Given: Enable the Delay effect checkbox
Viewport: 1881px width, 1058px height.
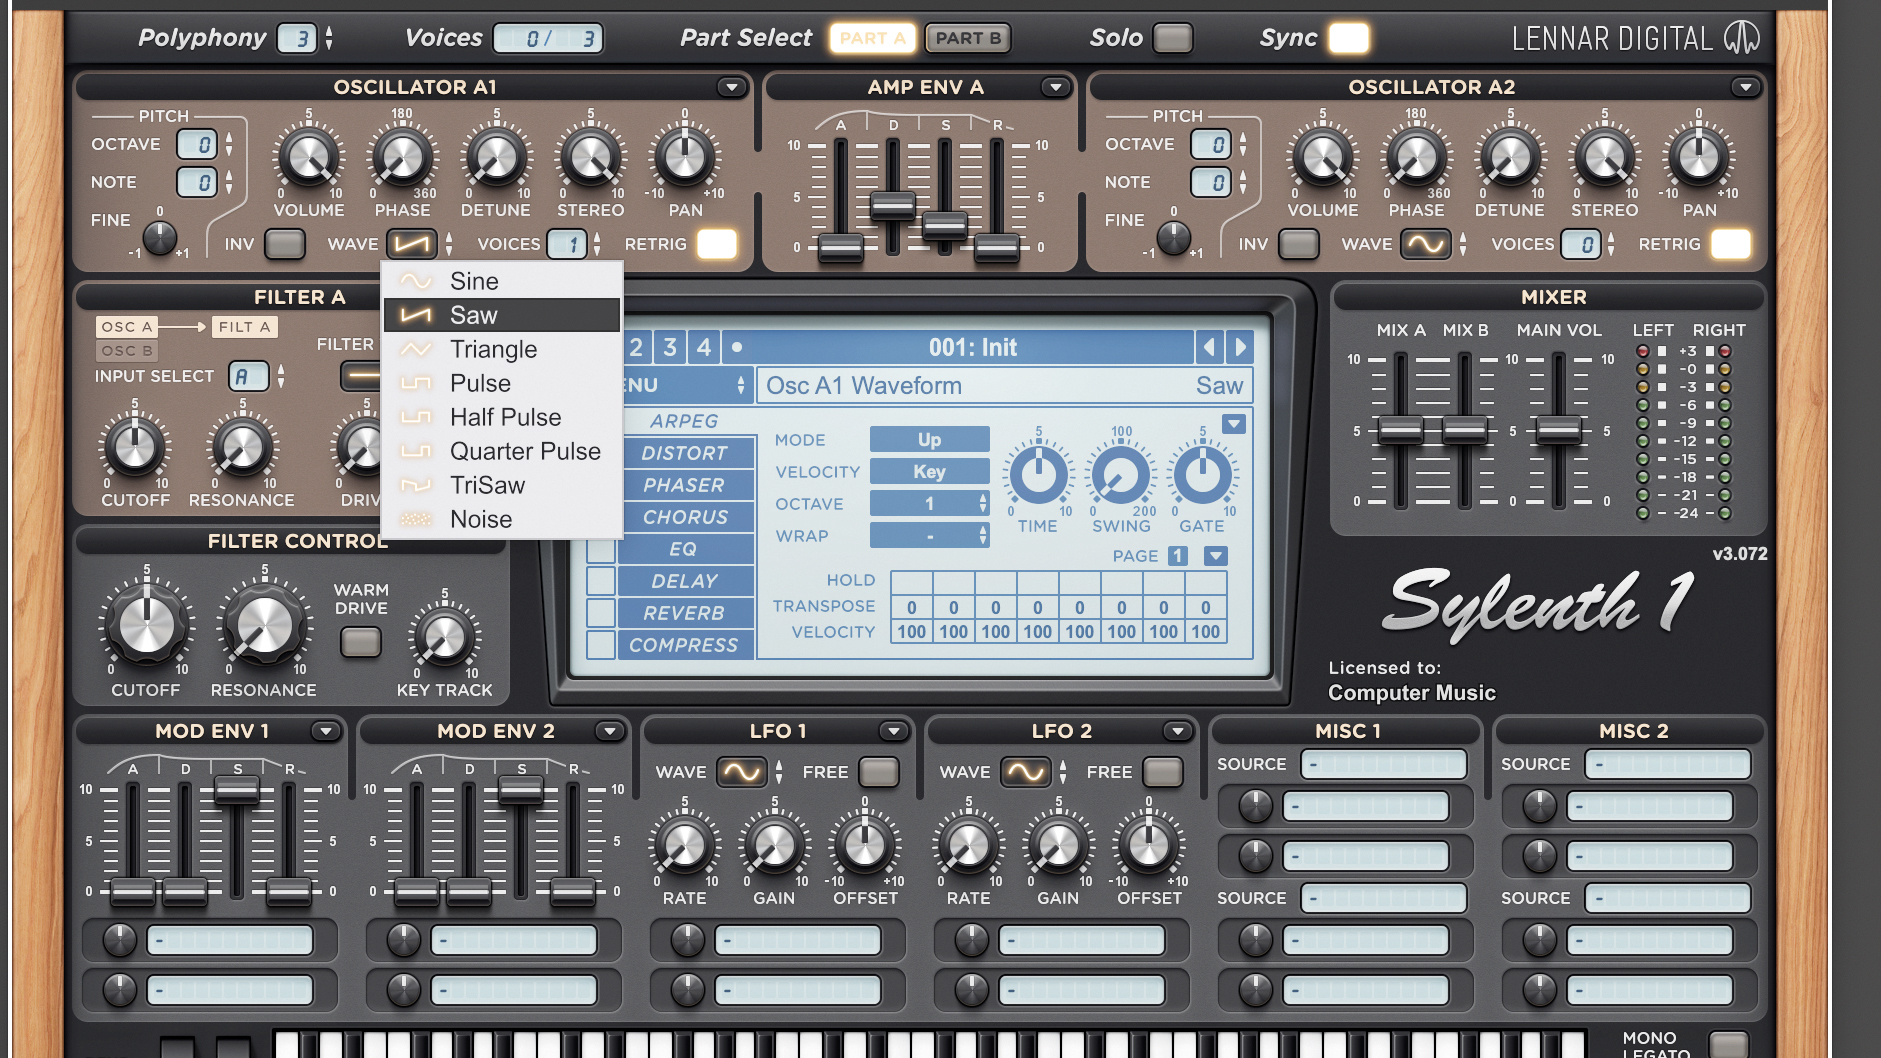Looking at the screenshot, I should (601, 581).
